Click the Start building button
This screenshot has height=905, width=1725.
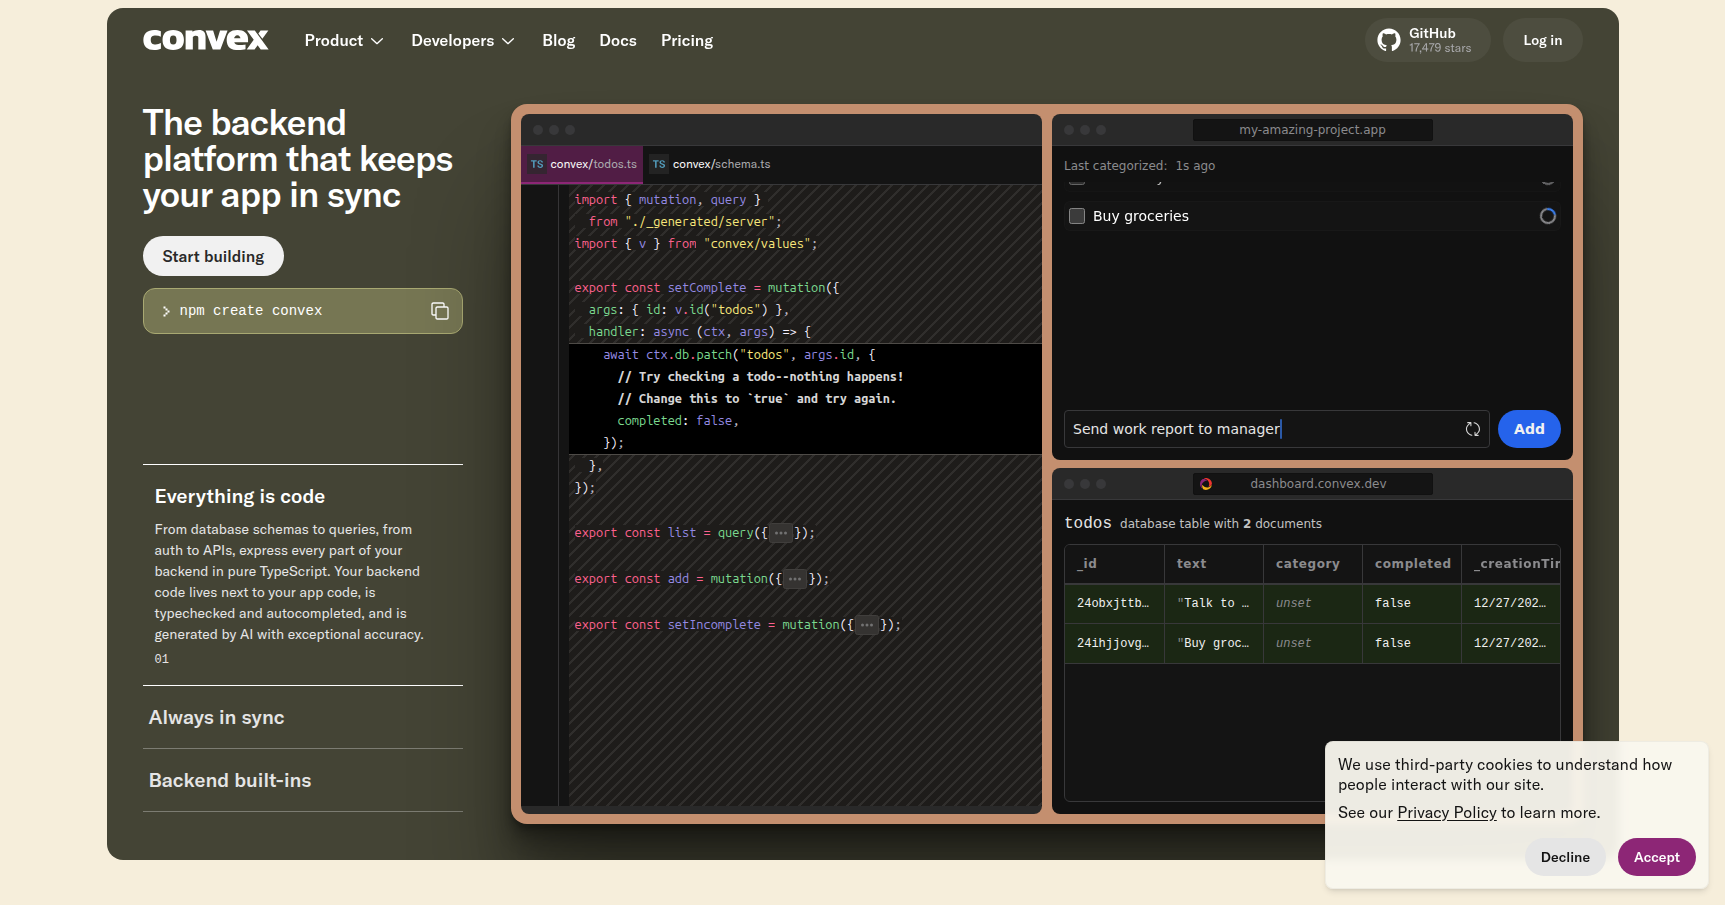tap(212, 256)
